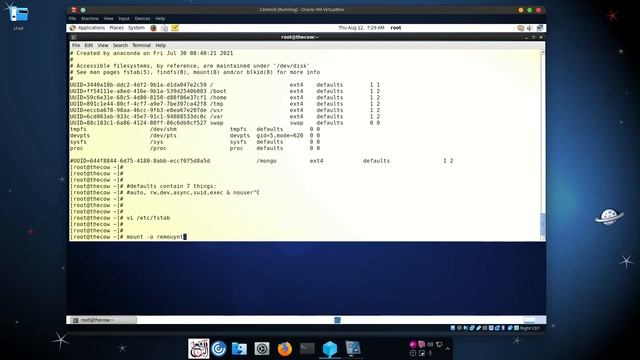The image size is (640, 360).
Task: Click the swap fstab entry line
Action: coord(225,123)
